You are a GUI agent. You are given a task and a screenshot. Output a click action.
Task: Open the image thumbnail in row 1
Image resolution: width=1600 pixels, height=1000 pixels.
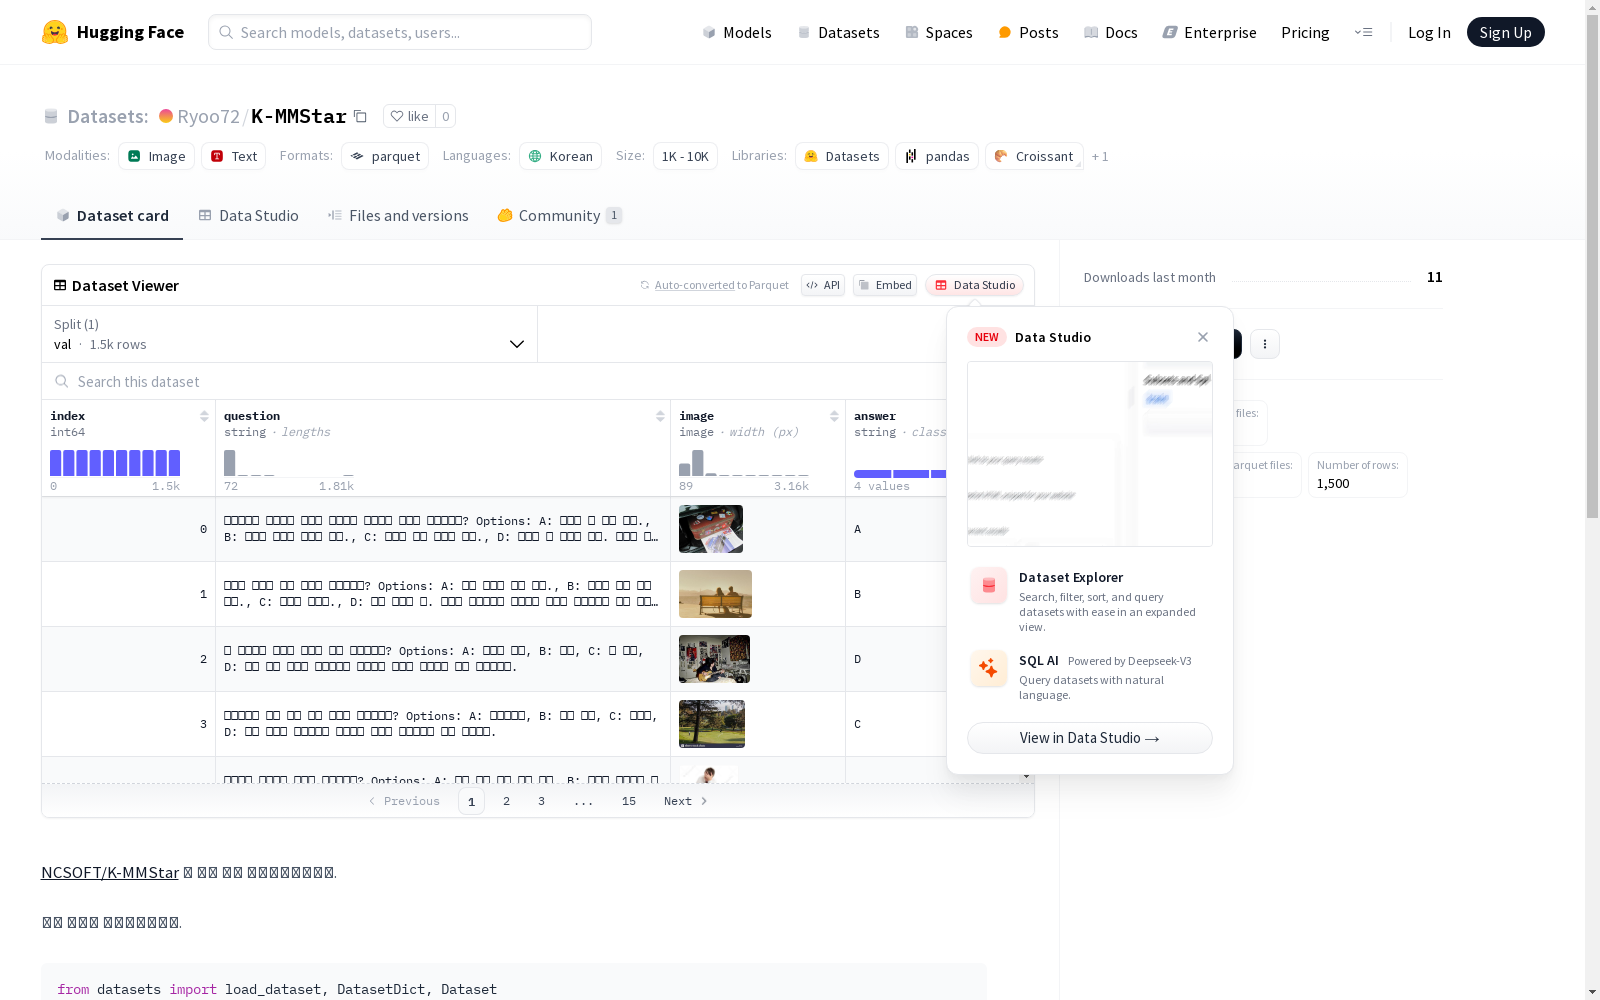[715, 594]
